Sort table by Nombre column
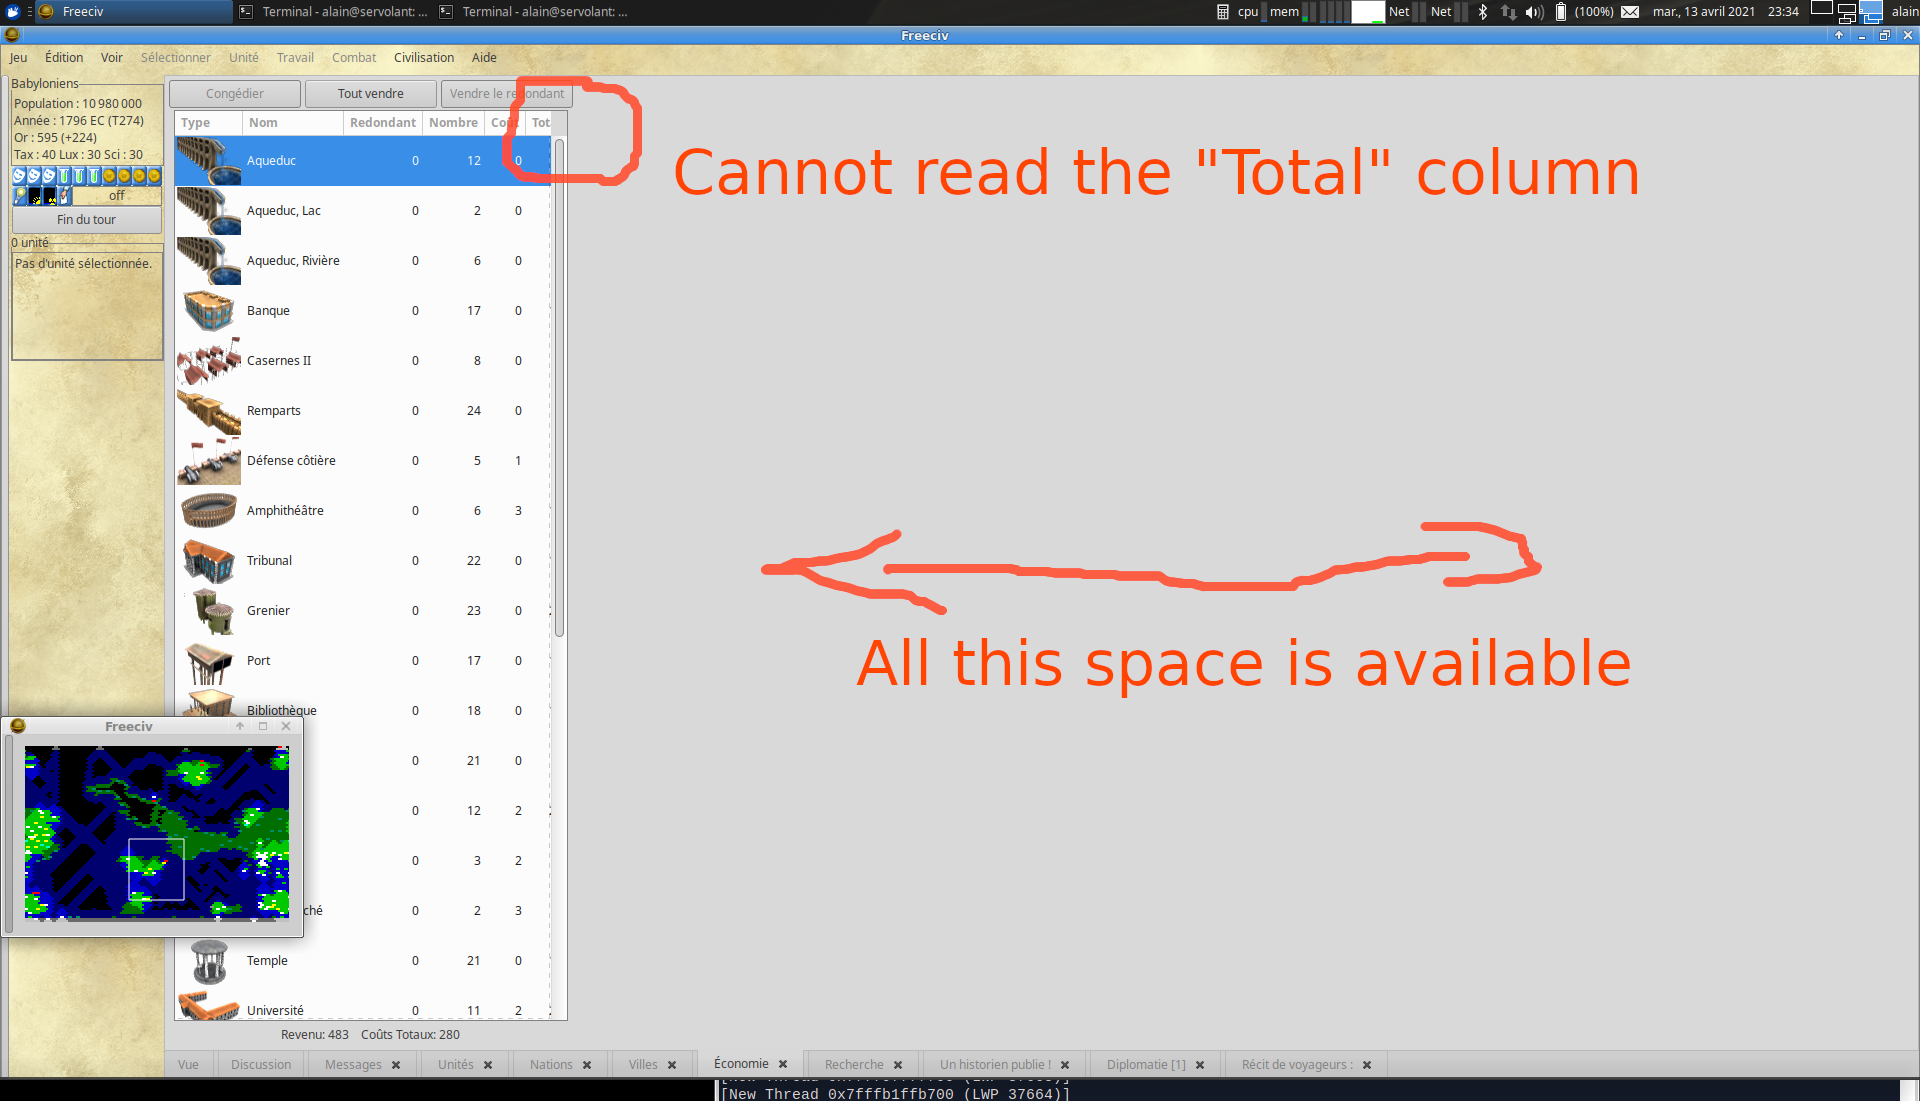Image resolution: width=1920 pixels, height=1101 pixels. 453,122
